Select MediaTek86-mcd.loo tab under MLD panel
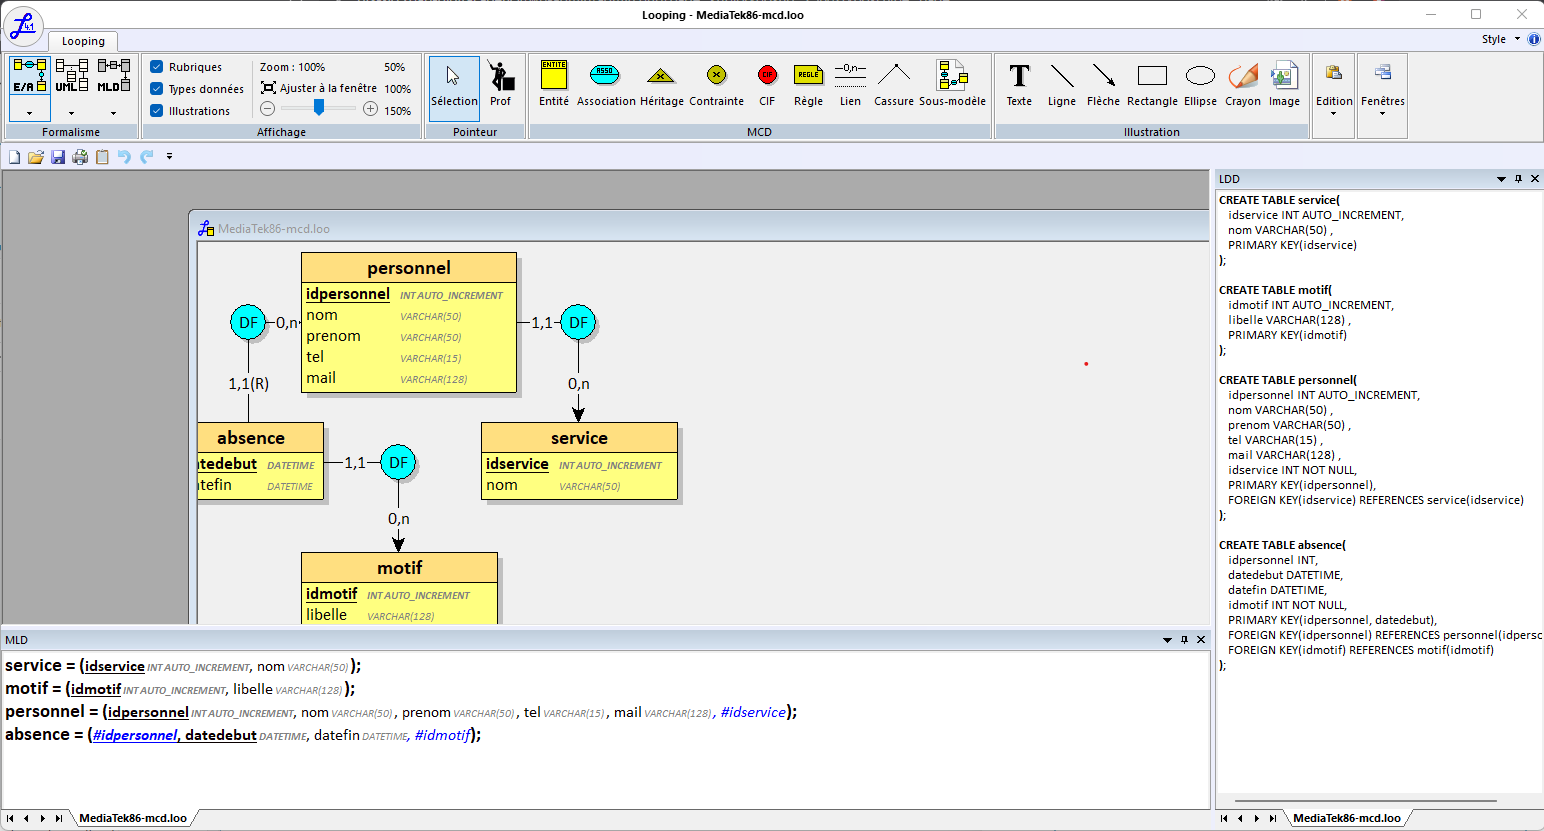 pos(133,818)
